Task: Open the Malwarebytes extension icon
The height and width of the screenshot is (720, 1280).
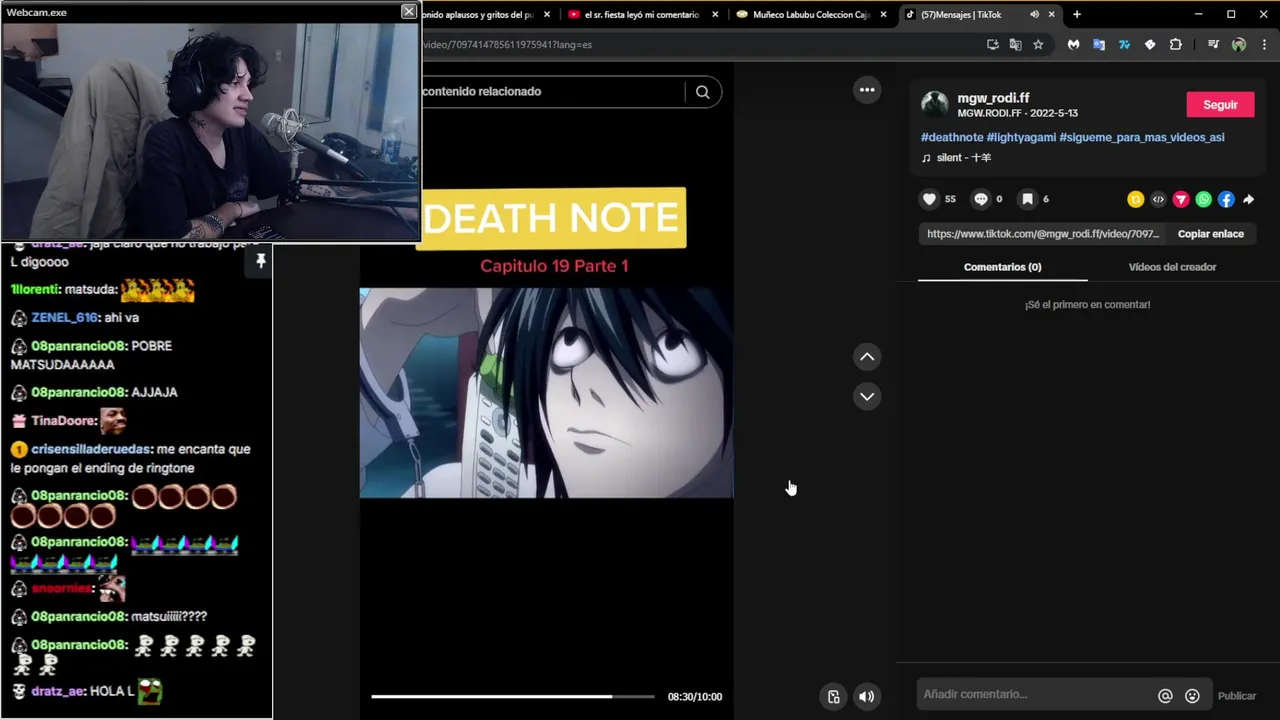Action: (1073, 44)
